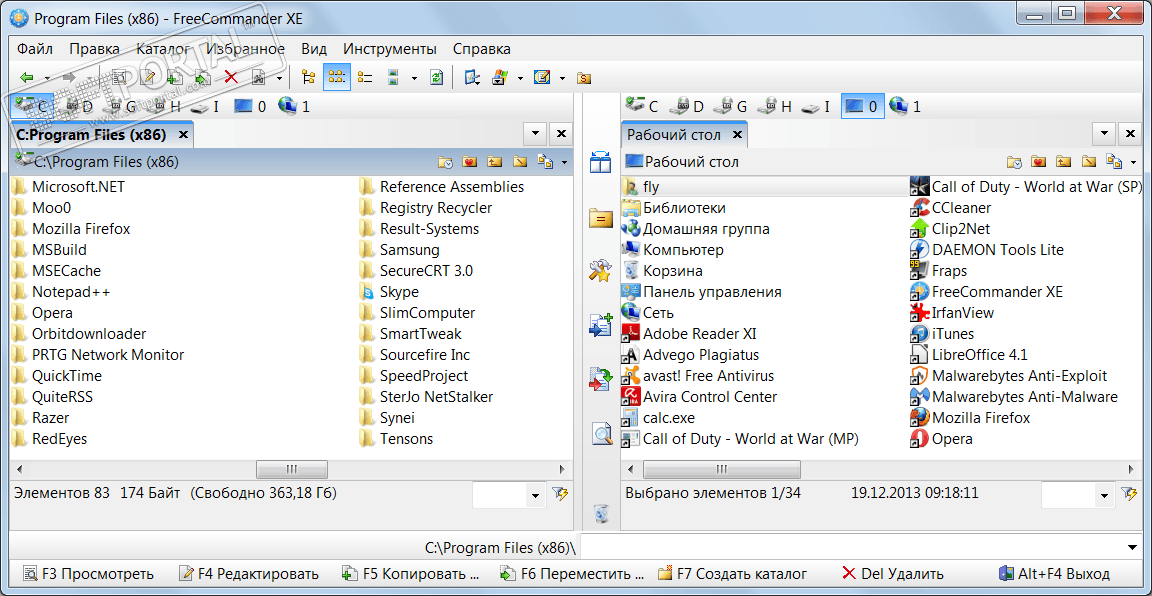Open history folder icon in left path bar
Viewport: 1152px width, 596px height.
(x=445, y=162)
